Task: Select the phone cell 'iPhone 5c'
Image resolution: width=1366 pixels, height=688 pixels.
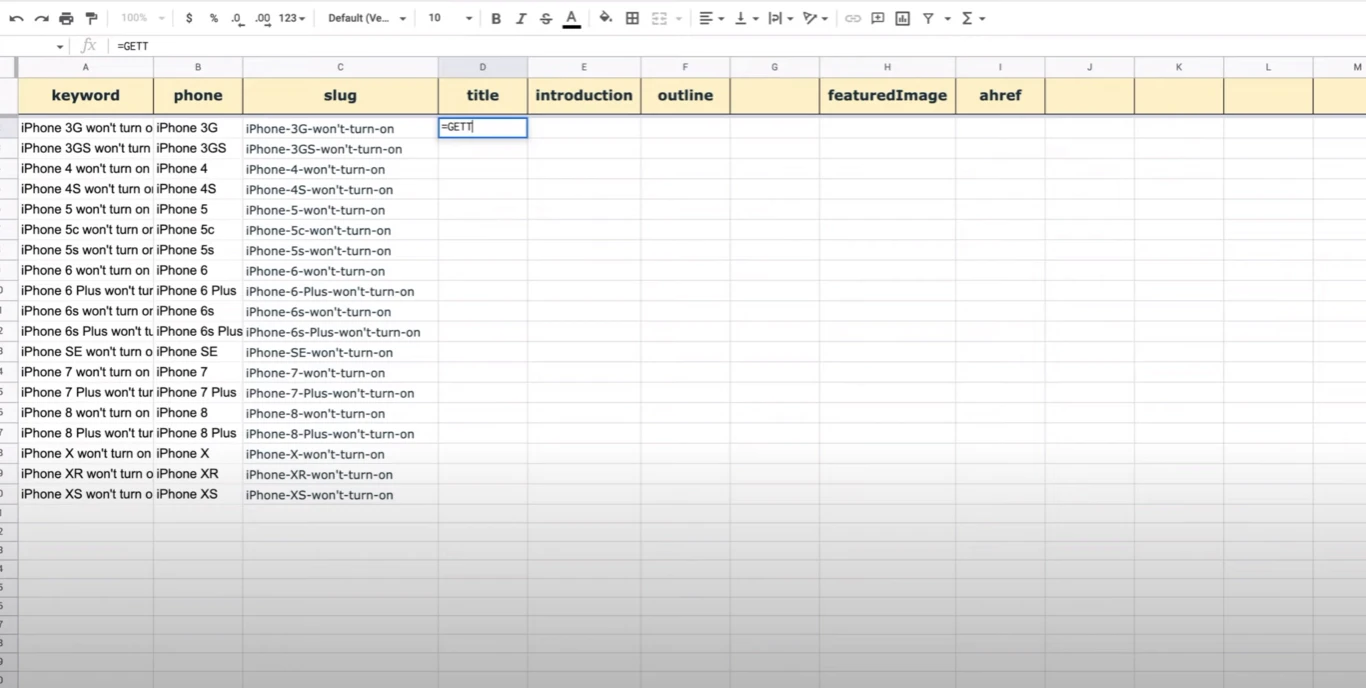Action: (198, 230)
